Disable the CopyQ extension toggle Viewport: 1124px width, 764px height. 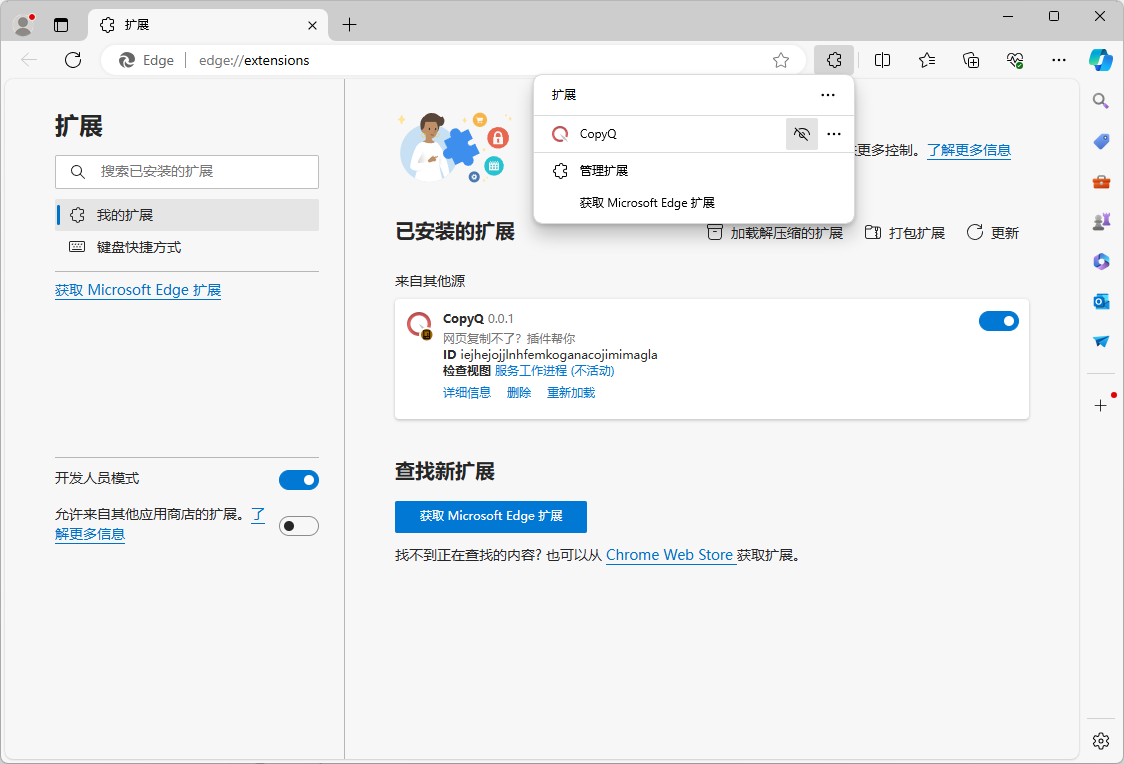pos(999,321)
